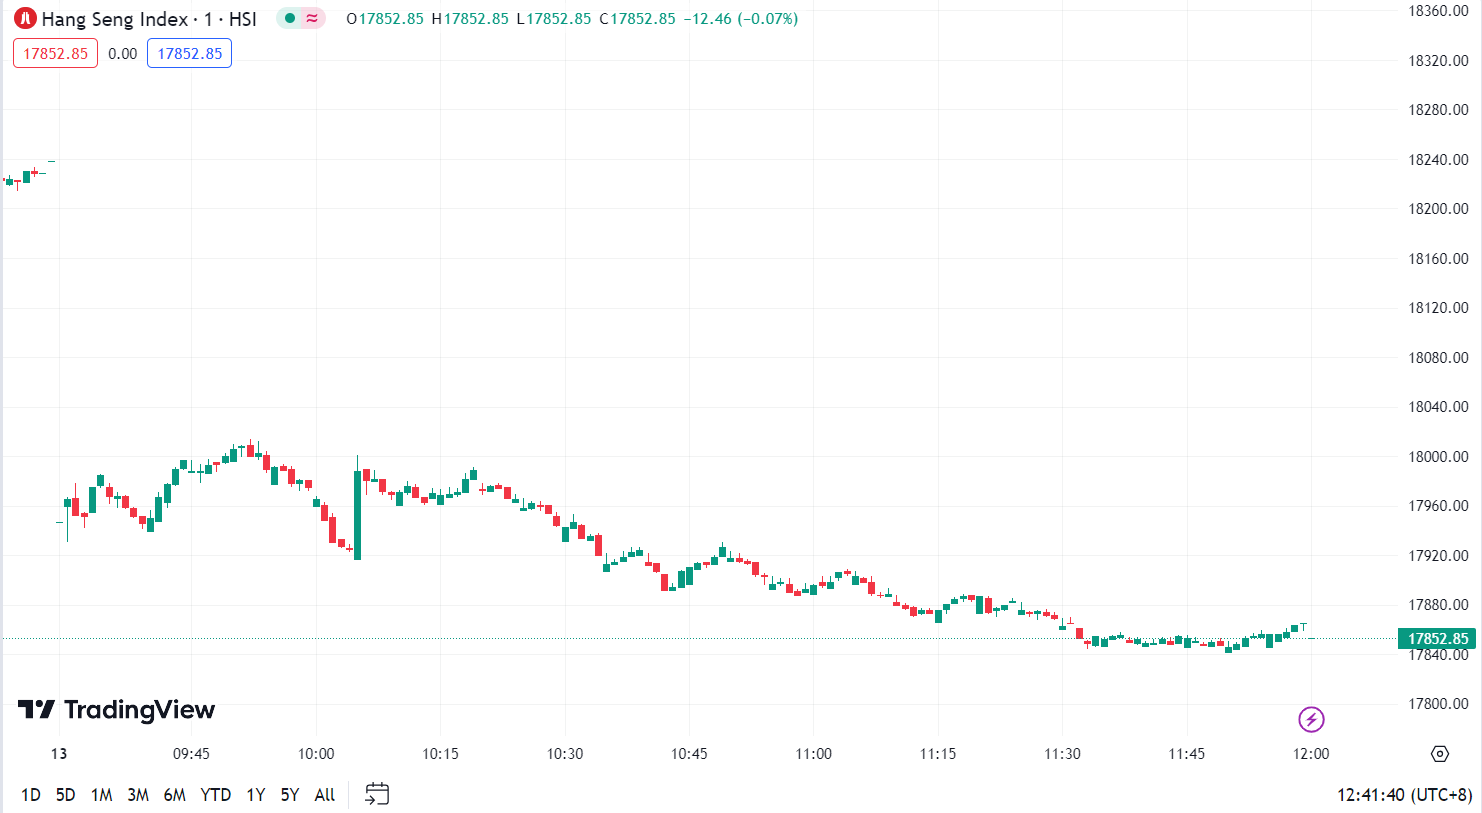Viewport: 1482px width, 813px height.
Task: Show the 5Y time range
Action: 289,795
